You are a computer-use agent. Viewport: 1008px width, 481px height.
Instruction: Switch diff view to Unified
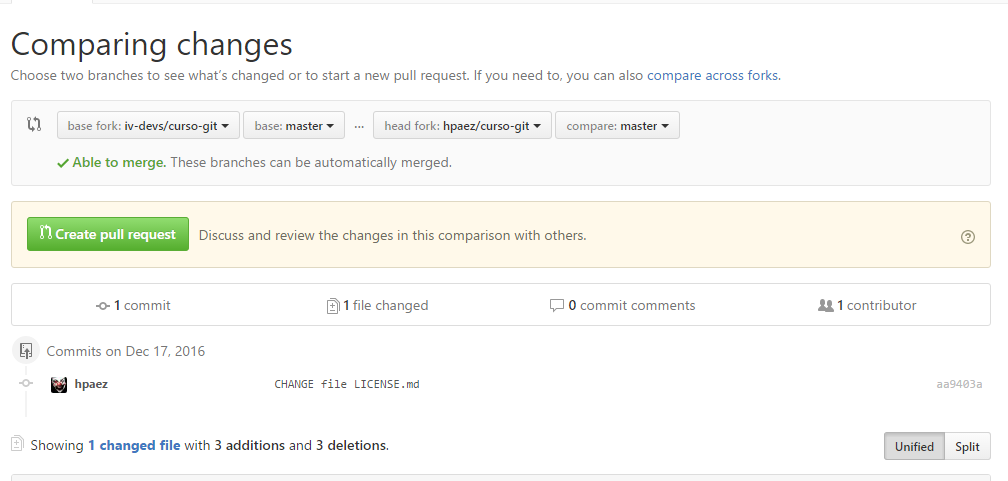(x=914, y=446)
